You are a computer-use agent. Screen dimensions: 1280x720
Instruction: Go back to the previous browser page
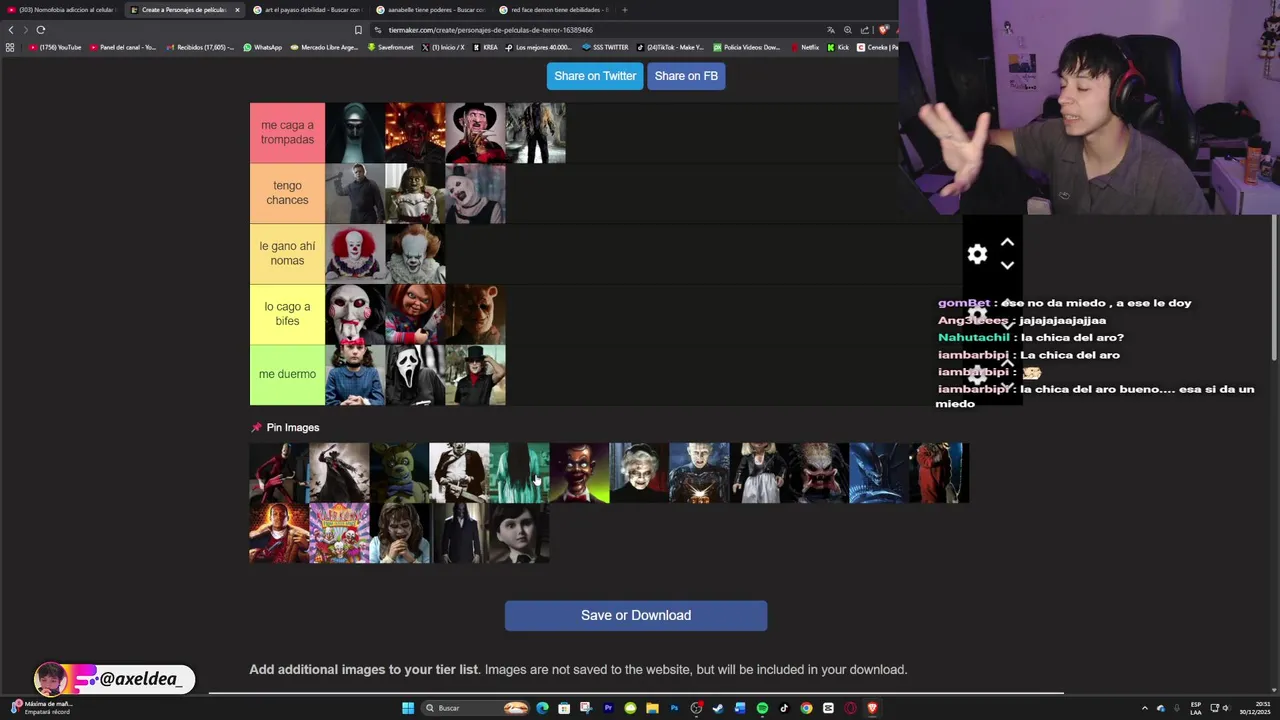[11, 30]
